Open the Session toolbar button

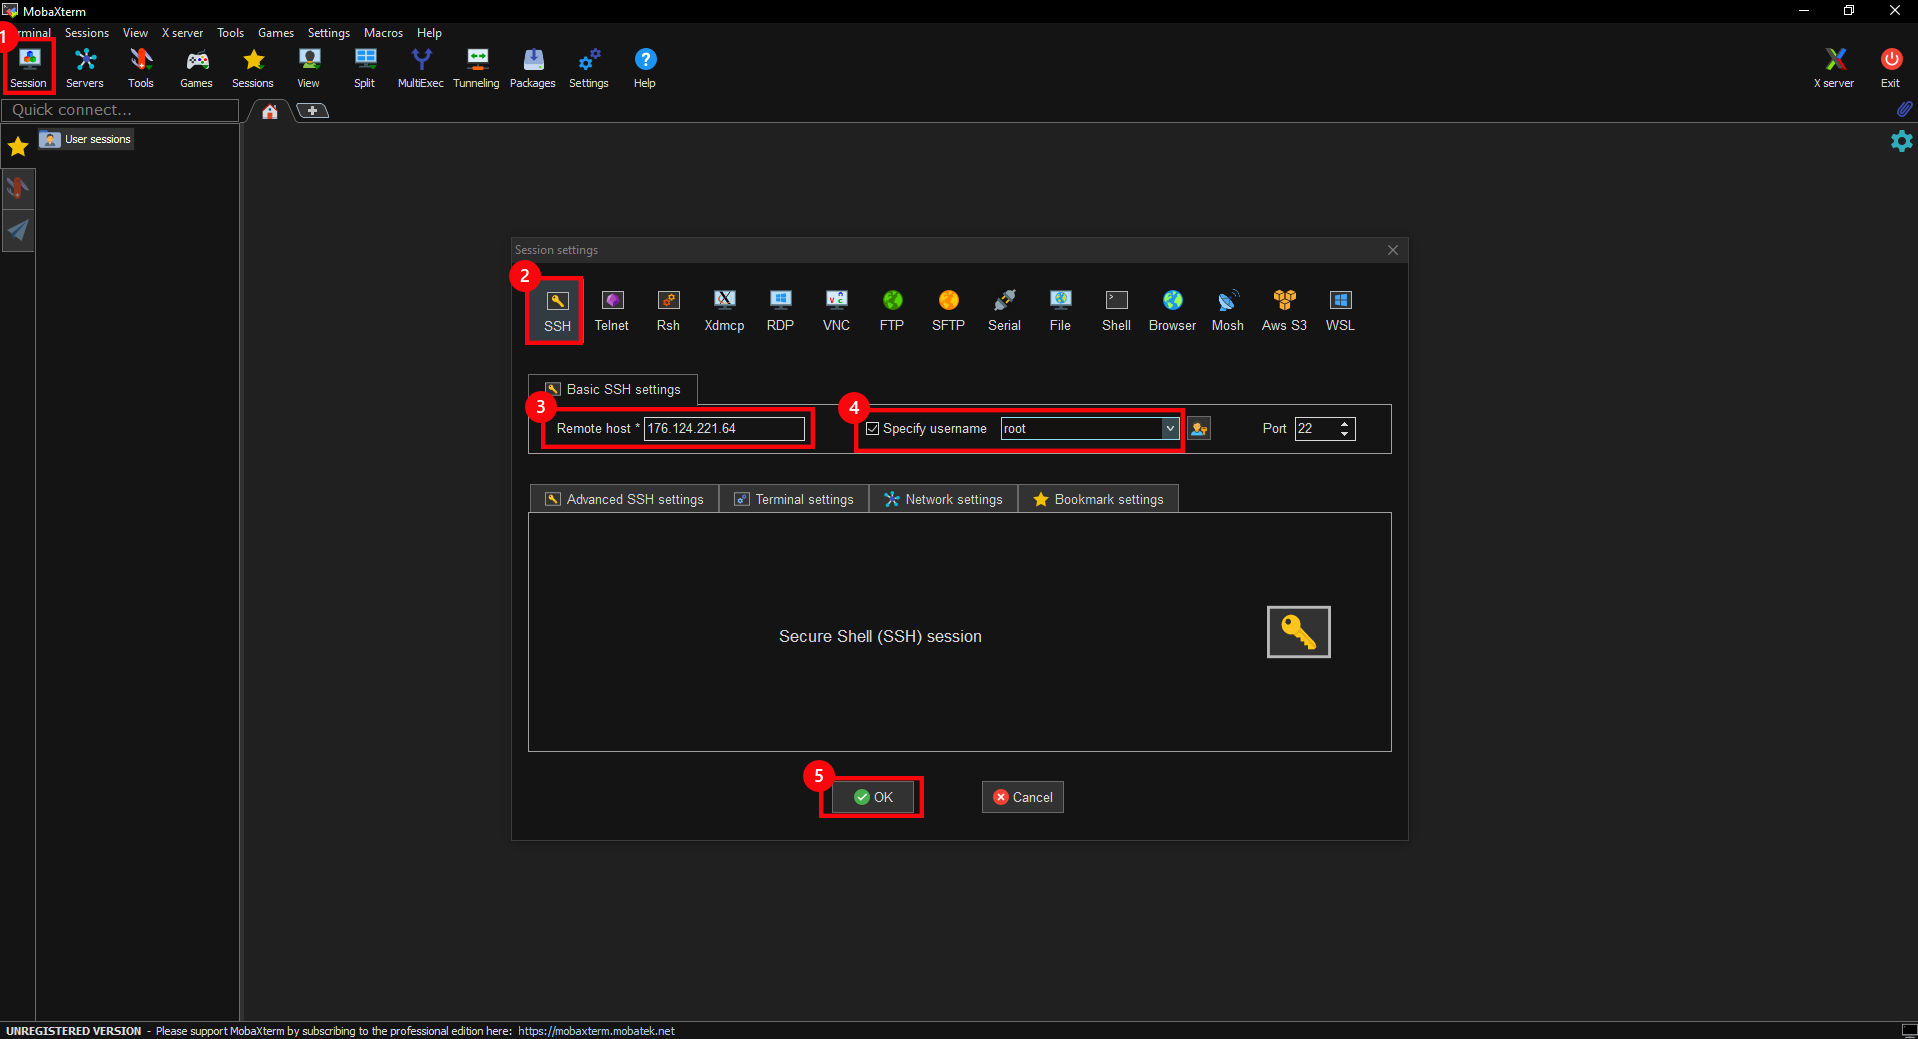point(29,67)
